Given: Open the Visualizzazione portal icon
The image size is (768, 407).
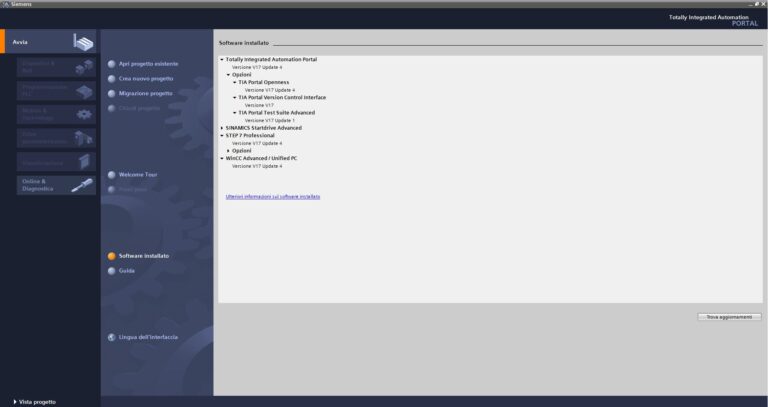Looking at the screenshot, I should [84, 162].
